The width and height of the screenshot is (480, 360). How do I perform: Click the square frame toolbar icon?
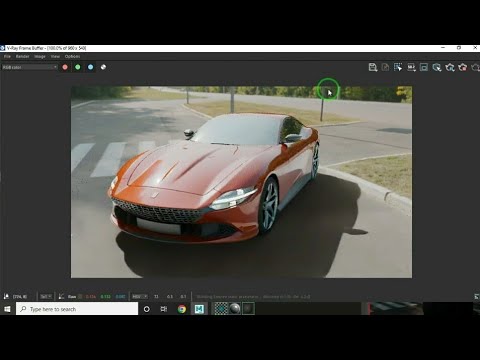coord(424,68)
